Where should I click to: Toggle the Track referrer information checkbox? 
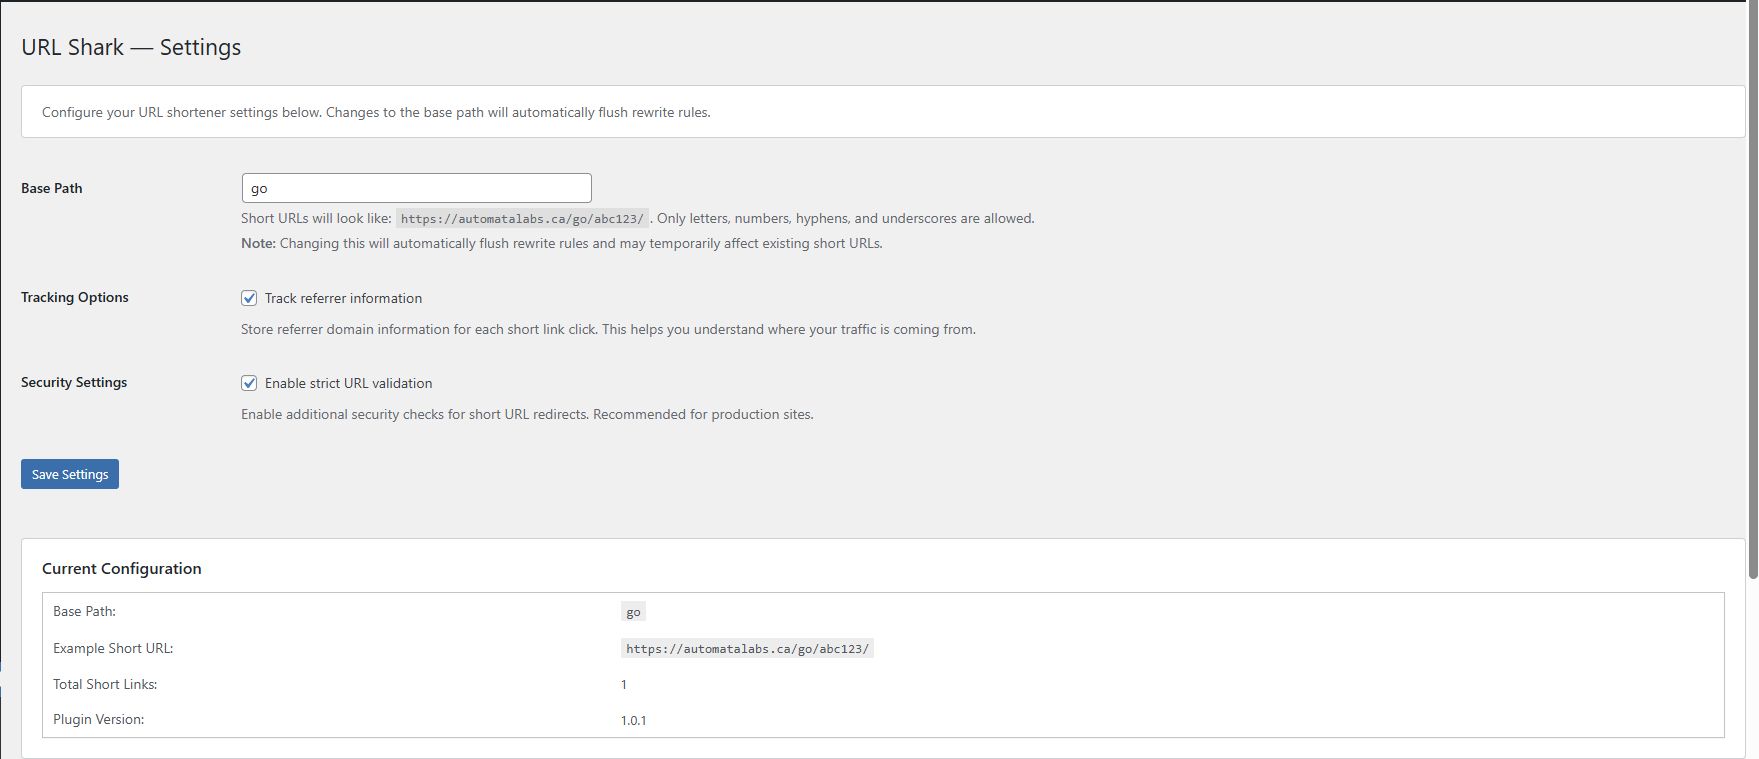249,298
